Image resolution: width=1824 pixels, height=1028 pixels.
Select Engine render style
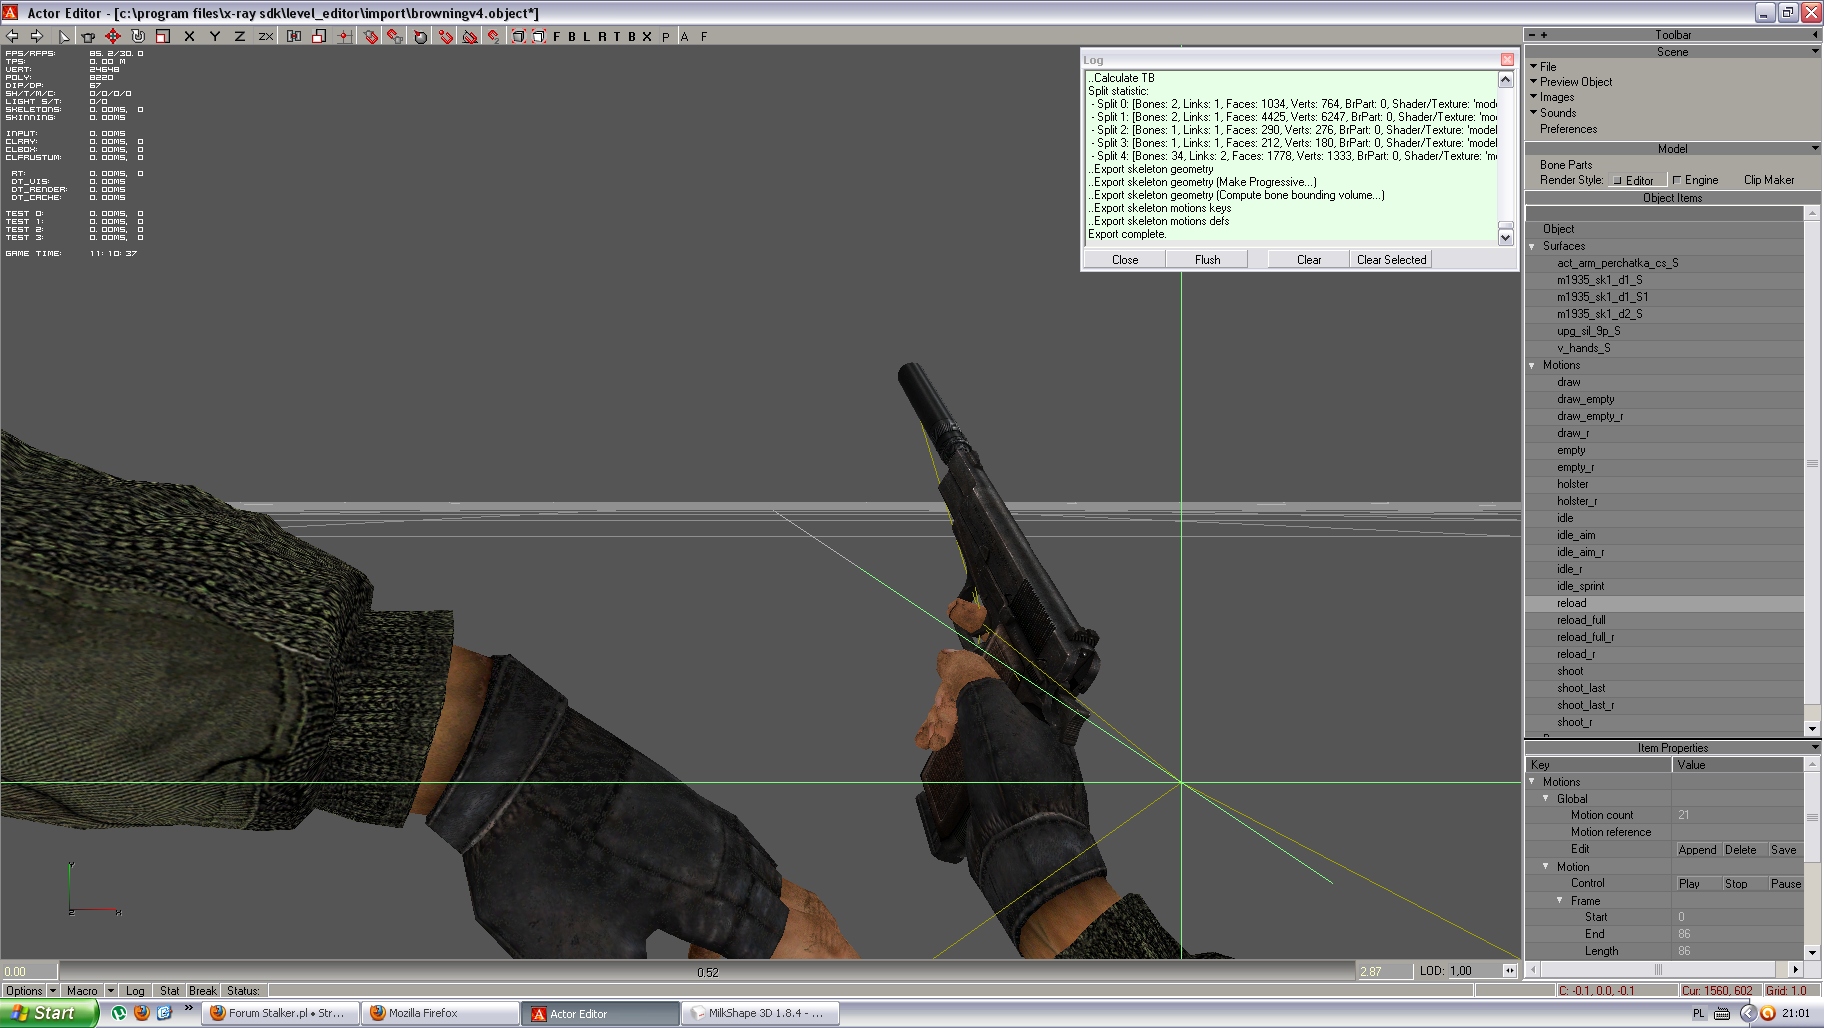coord(1696,180)
